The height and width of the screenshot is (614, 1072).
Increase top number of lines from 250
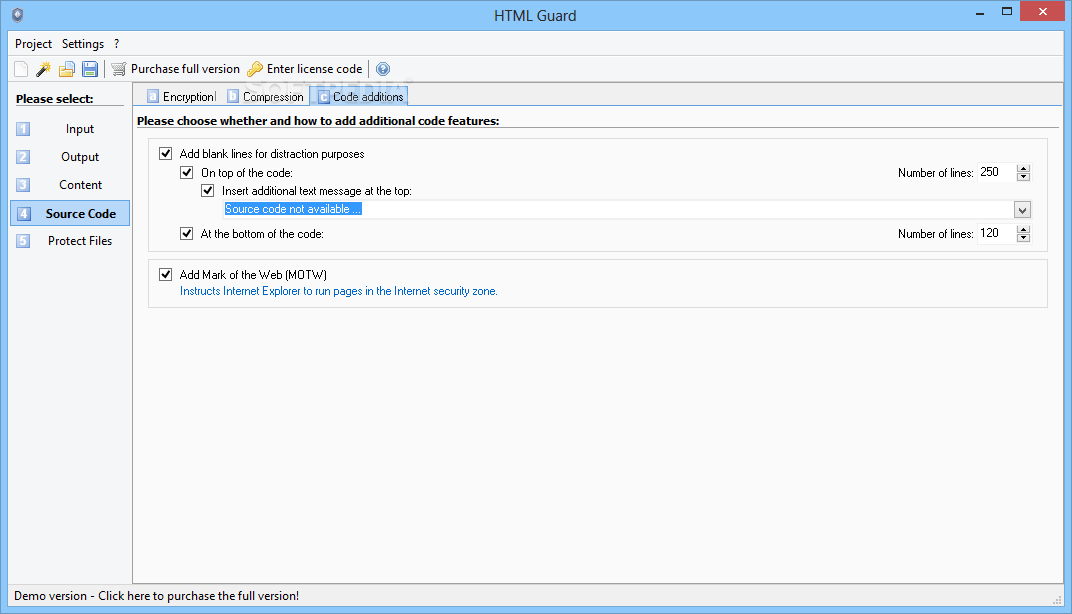point(1023,168)
